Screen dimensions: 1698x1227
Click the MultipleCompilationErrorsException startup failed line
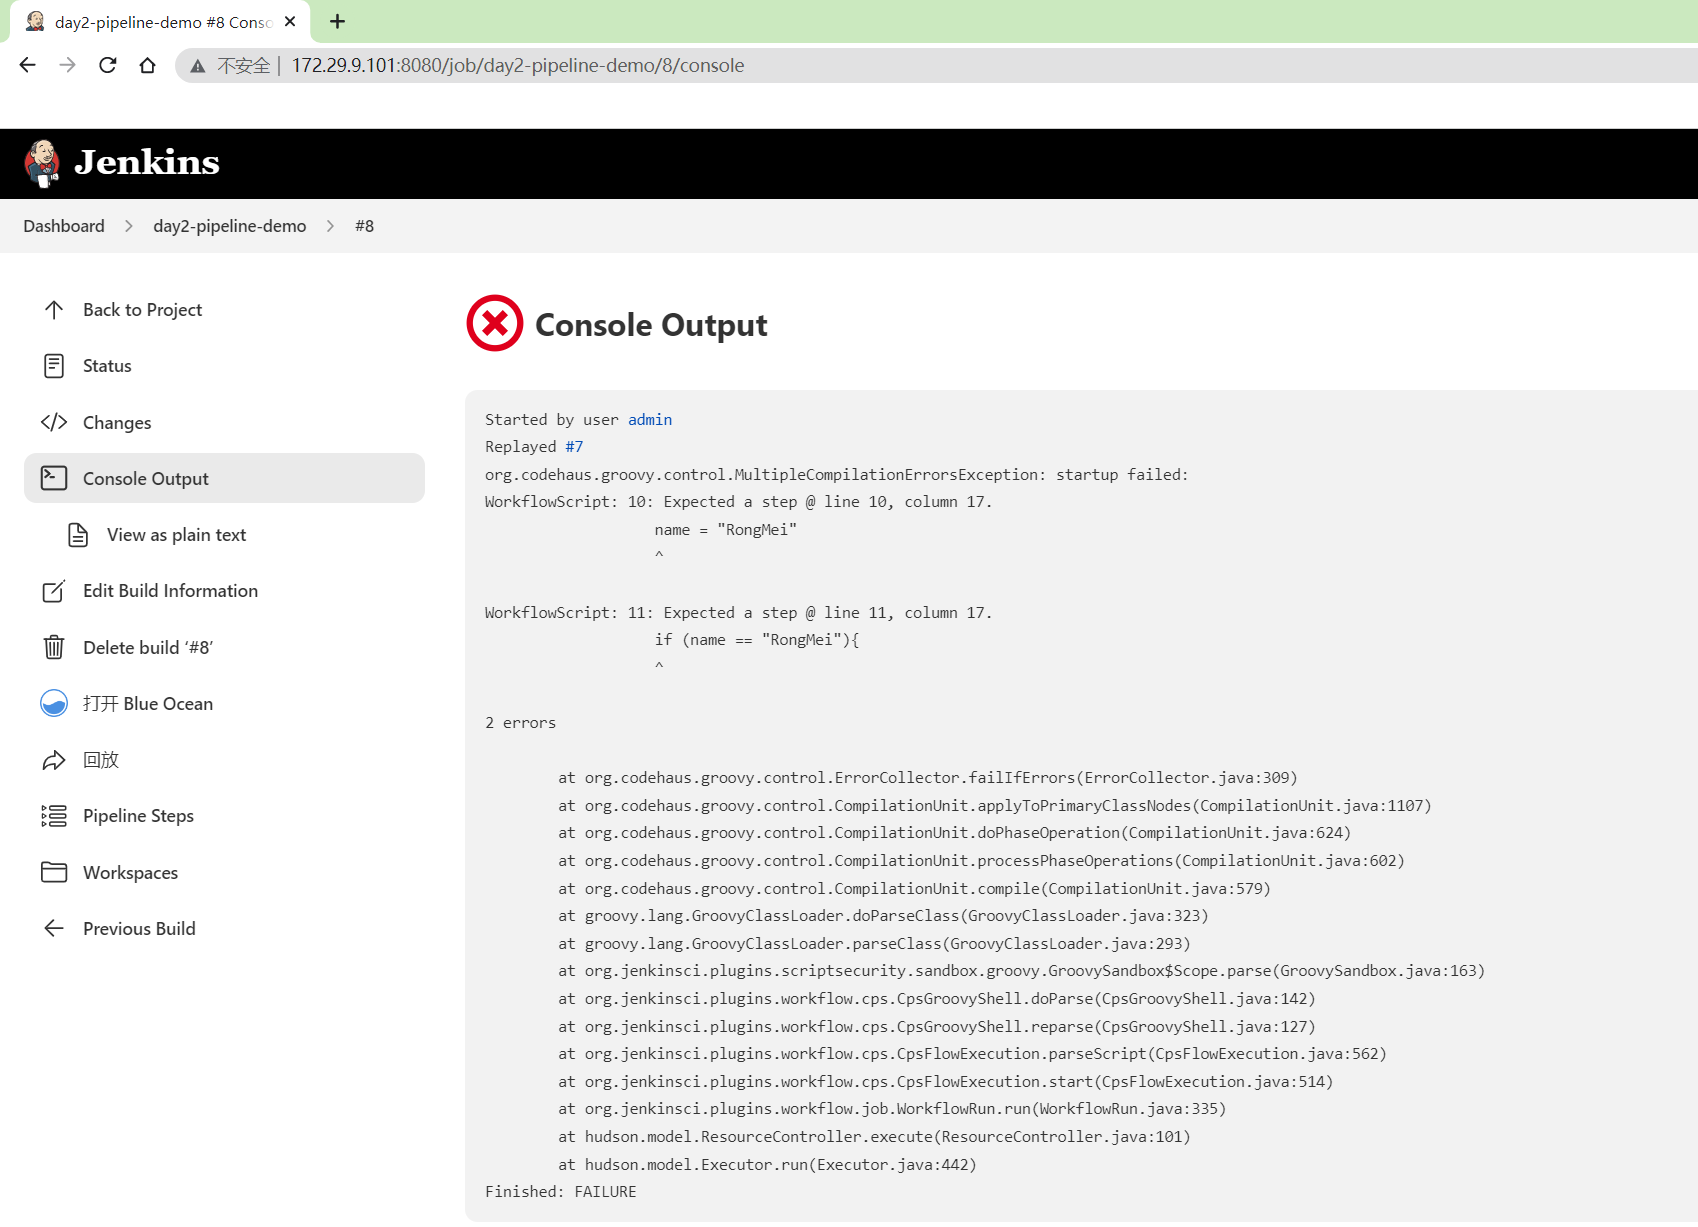point(837,475)
